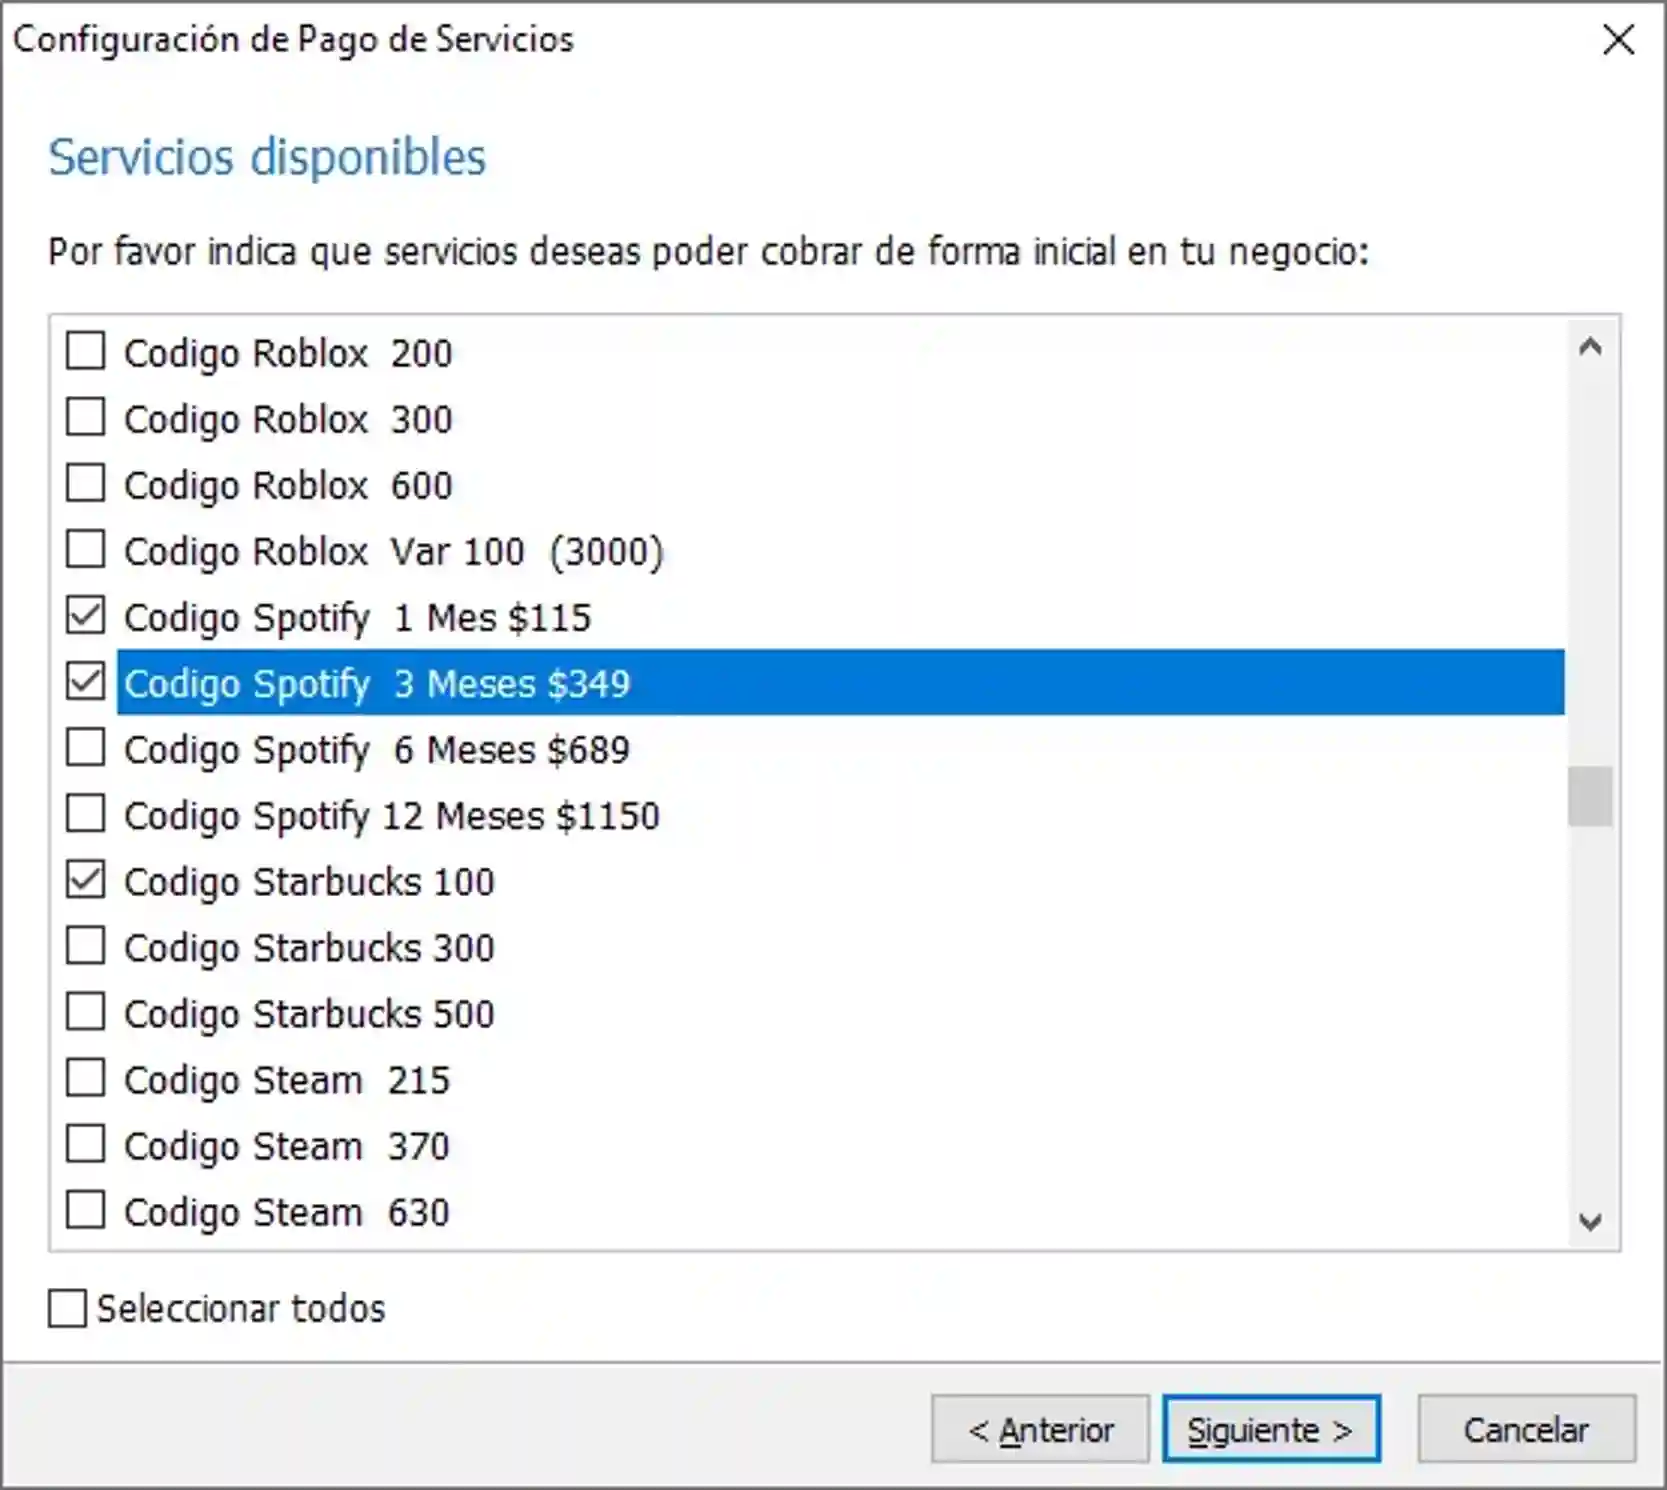Check the Codigo Roblox 200 checkbox
The height and width of the screenshot is (1490, 1667).
85,352
